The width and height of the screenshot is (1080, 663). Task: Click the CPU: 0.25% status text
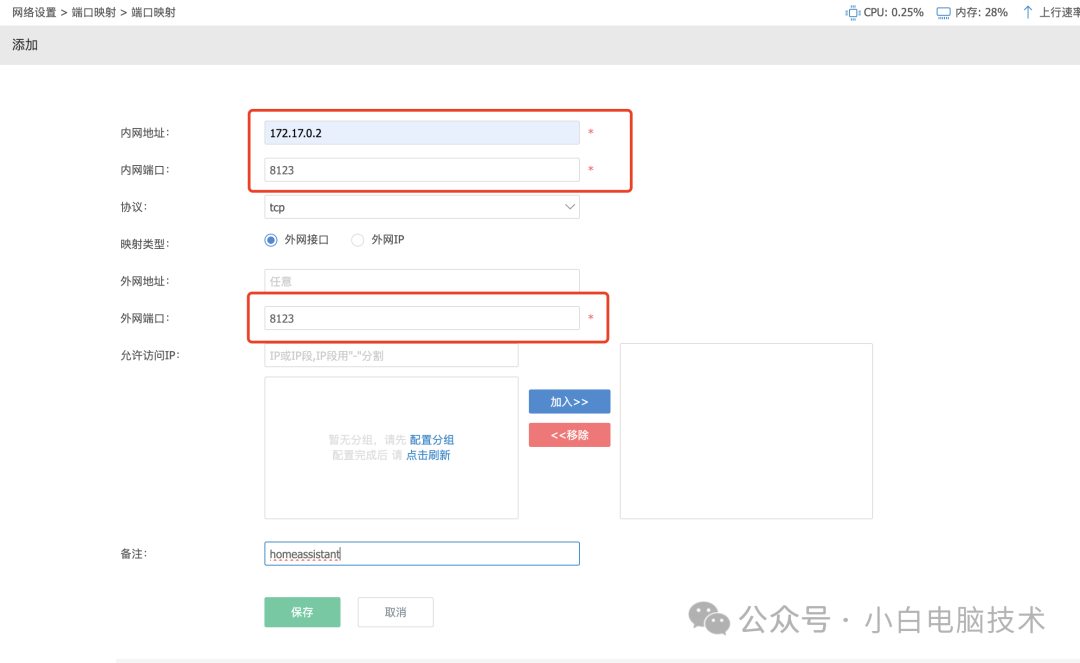point(893,12)
